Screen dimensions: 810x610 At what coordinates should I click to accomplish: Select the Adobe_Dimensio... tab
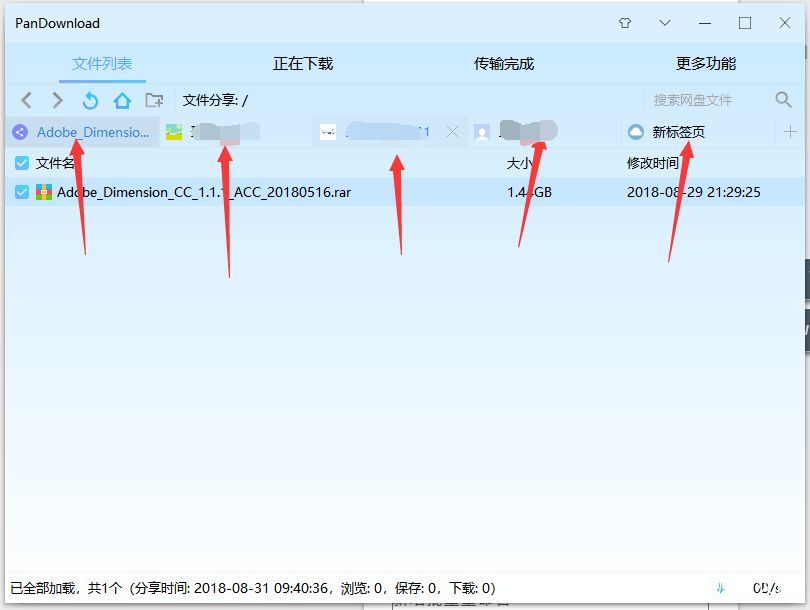coord(83,132)
